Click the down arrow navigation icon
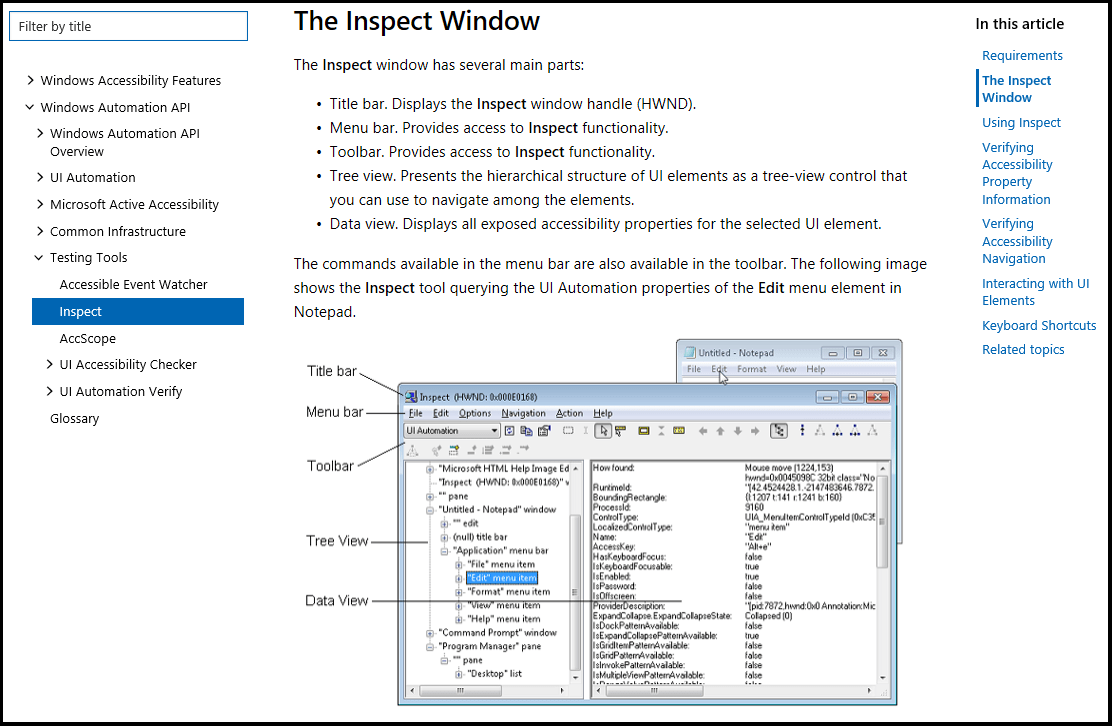 (738, 431)
